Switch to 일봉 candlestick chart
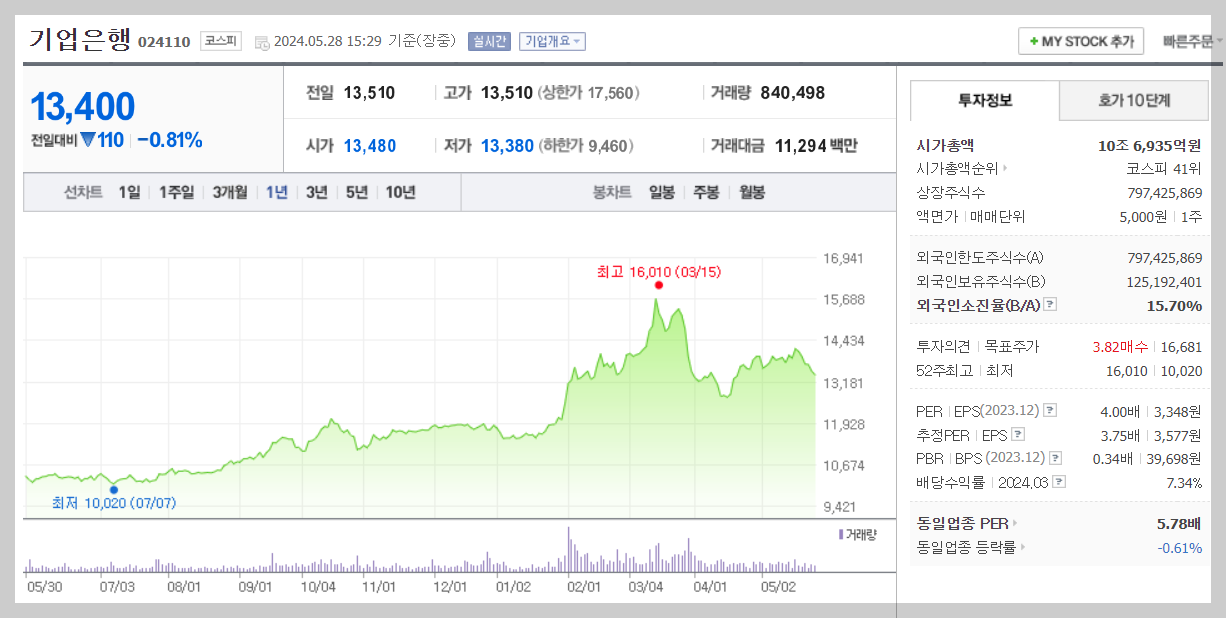Viewport: 1226px width, 618px height. pos(661,192)
